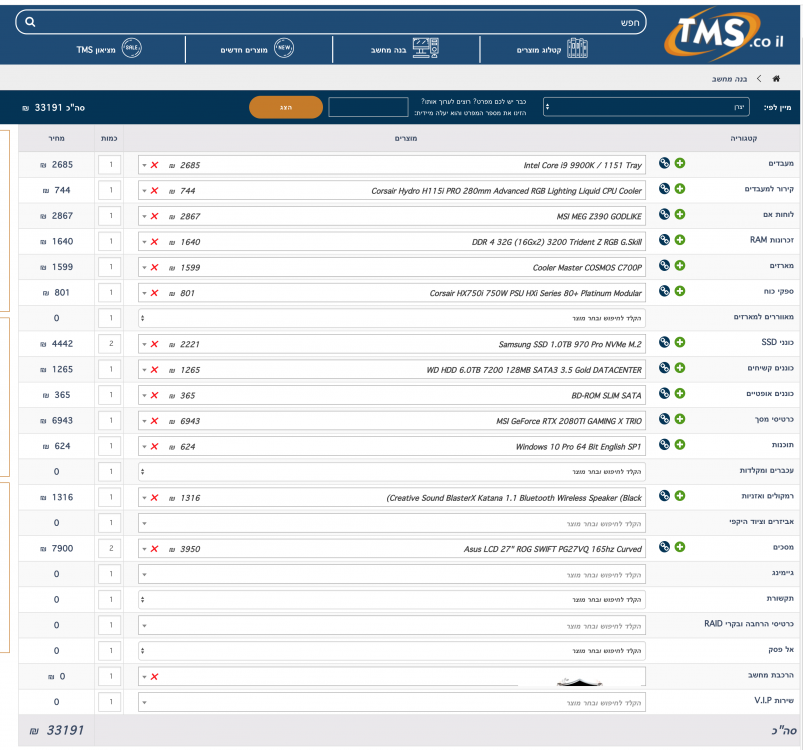Click quantity field in Asus LCD ROG SWIFT row
The width and height of the screenshot is (803, 750).
111,548
